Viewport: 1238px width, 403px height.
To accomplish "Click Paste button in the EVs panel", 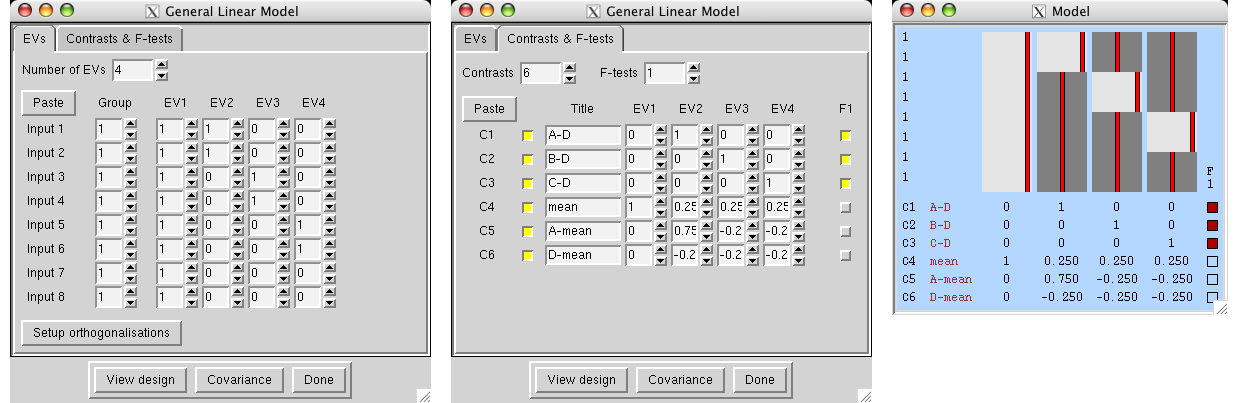I will 48,103.
